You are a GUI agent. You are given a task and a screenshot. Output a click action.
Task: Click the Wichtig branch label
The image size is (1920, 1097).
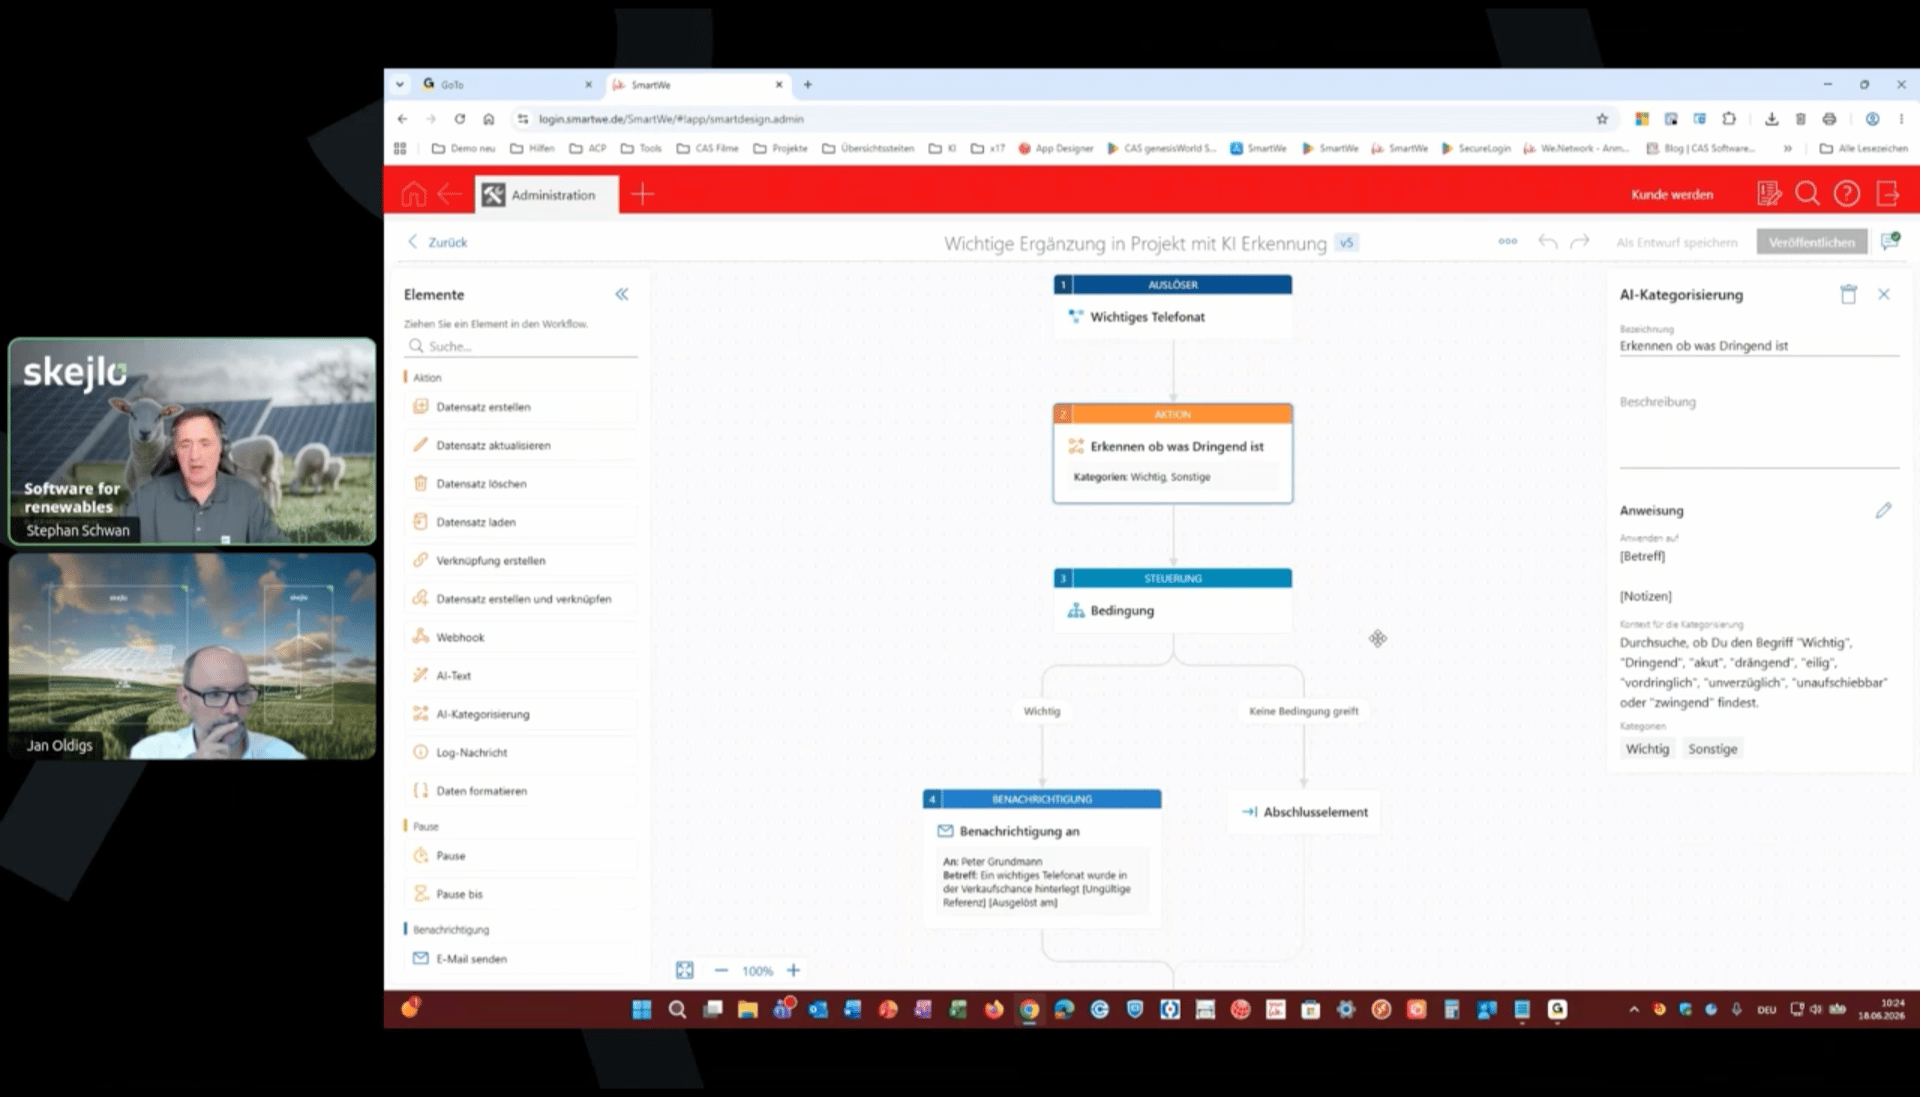(1041, 711)
